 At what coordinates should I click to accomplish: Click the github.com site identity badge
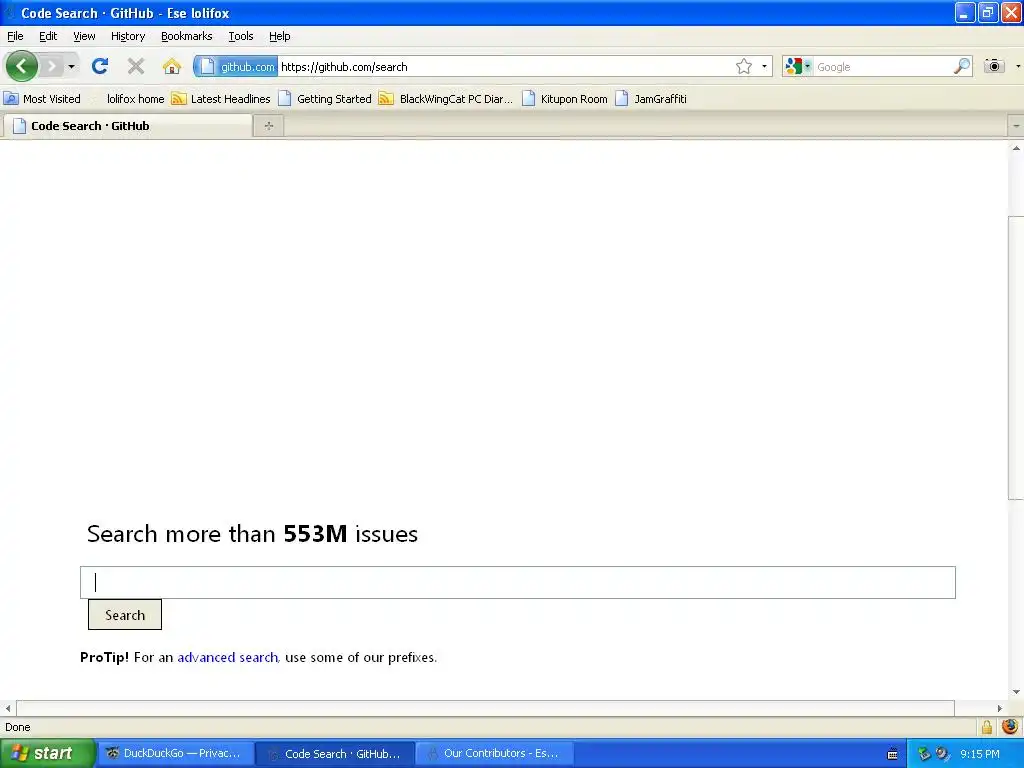click(236, 67)
